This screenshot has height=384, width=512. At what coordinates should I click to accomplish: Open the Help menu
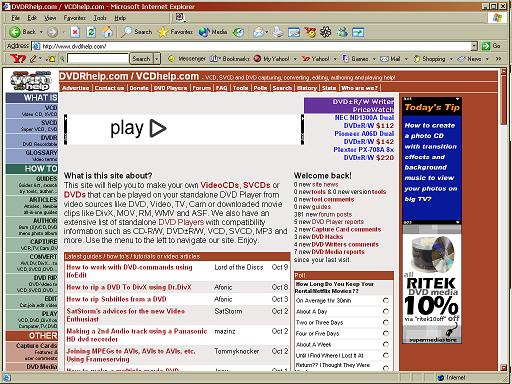(120, 18)
